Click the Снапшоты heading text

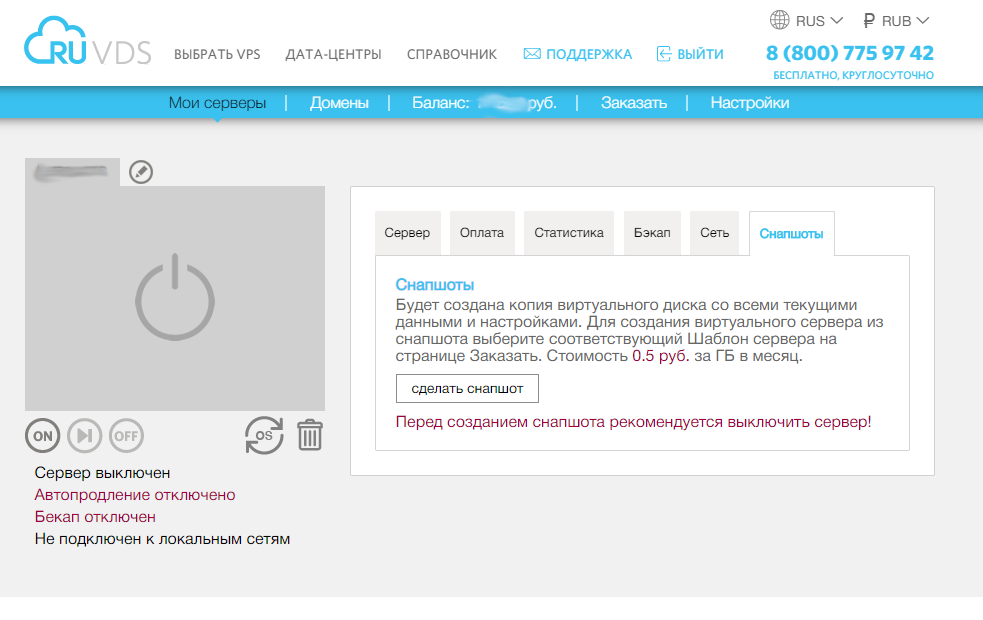click(x=434, y=285)
